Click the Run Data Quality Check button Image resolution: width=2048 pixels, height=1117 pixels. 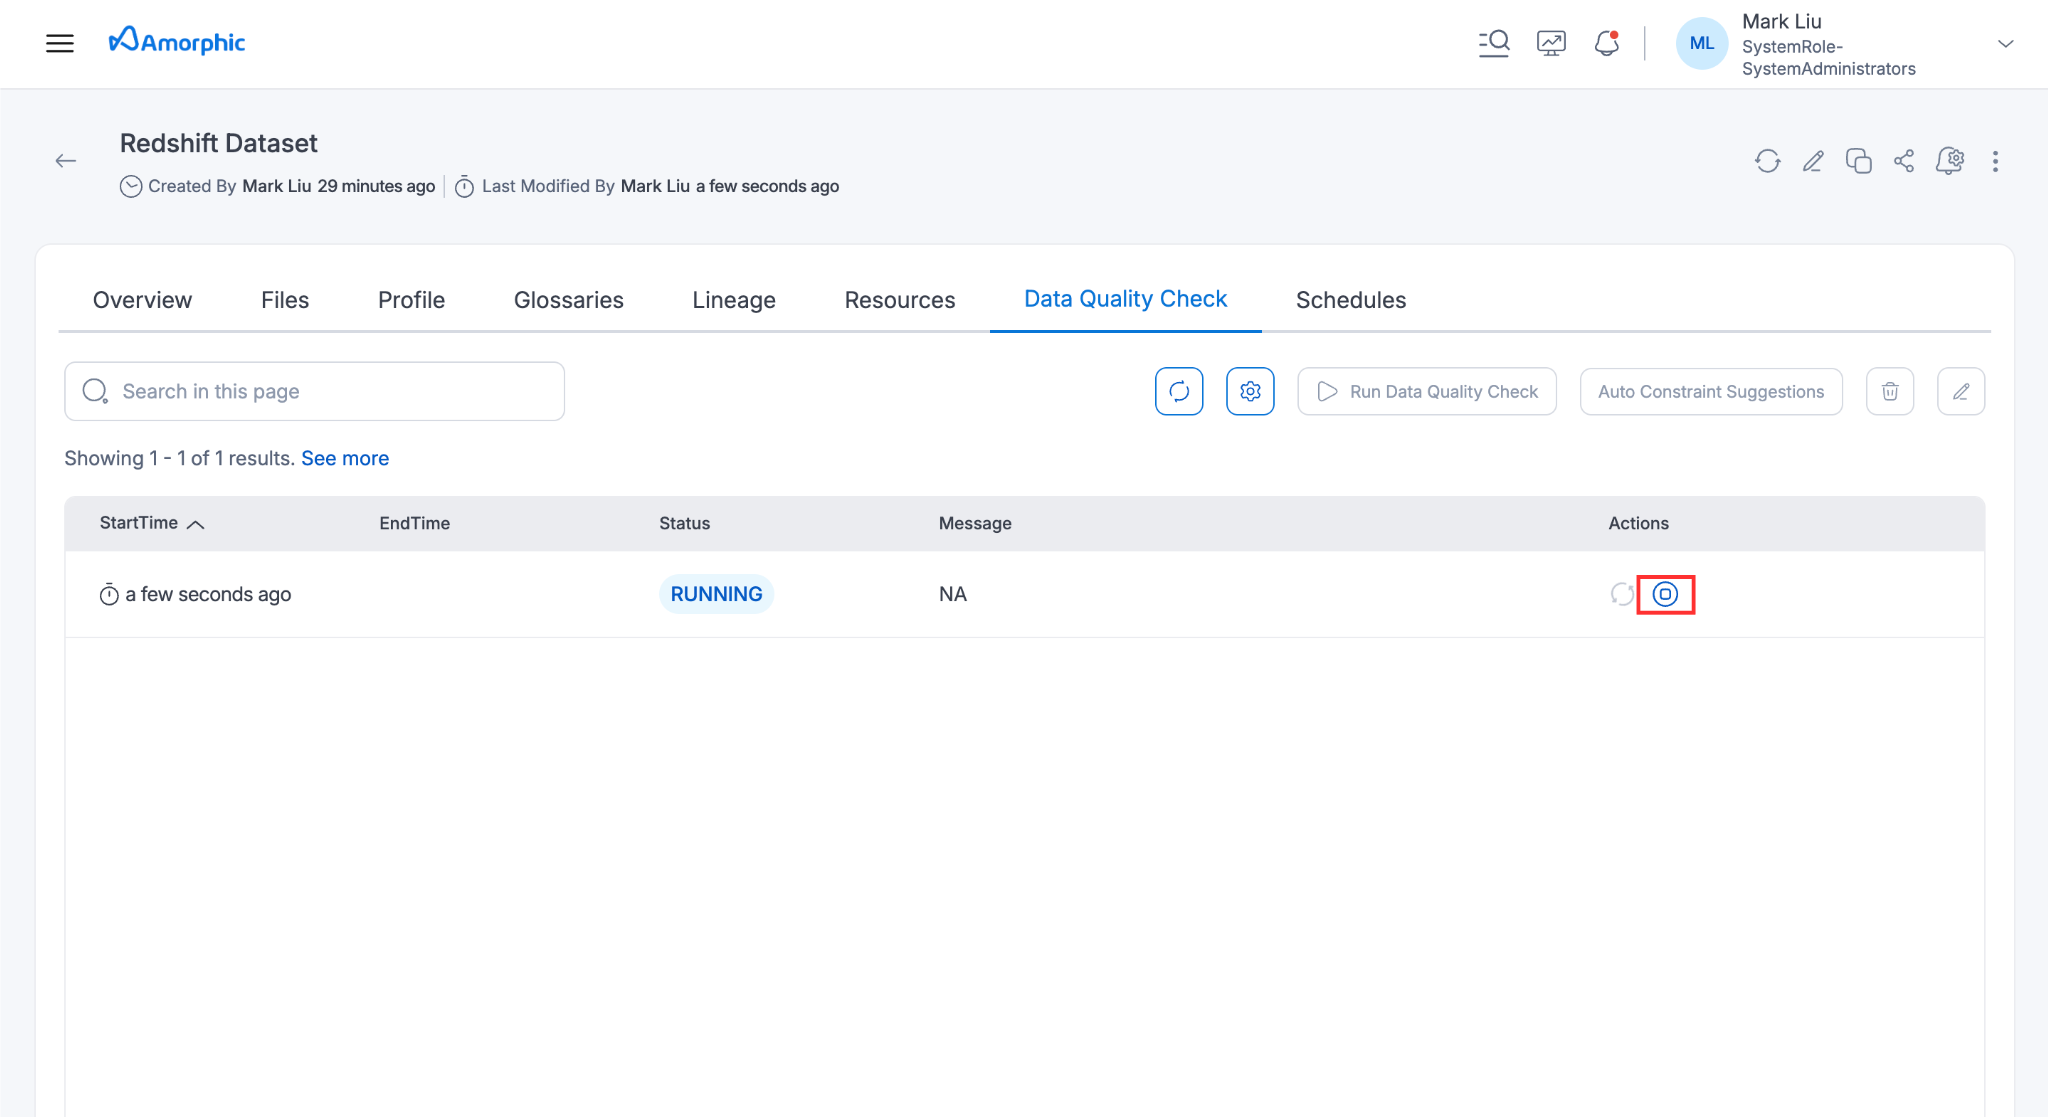[x=1427, y=391]
